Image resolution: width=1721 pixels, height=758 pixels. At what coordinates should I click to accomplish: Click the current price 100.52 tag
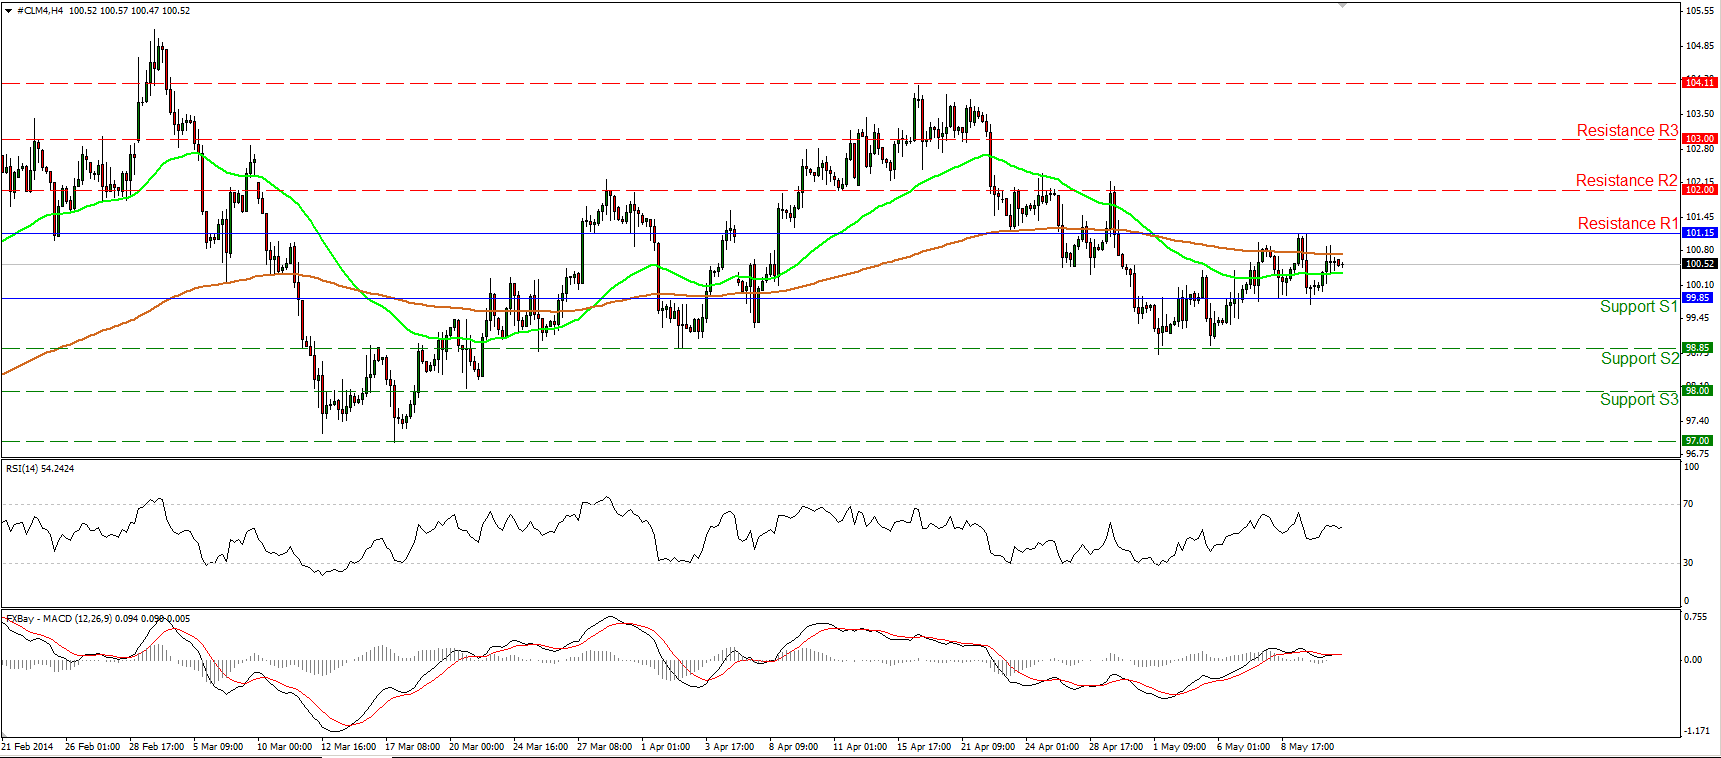(x=1700, y=264)
